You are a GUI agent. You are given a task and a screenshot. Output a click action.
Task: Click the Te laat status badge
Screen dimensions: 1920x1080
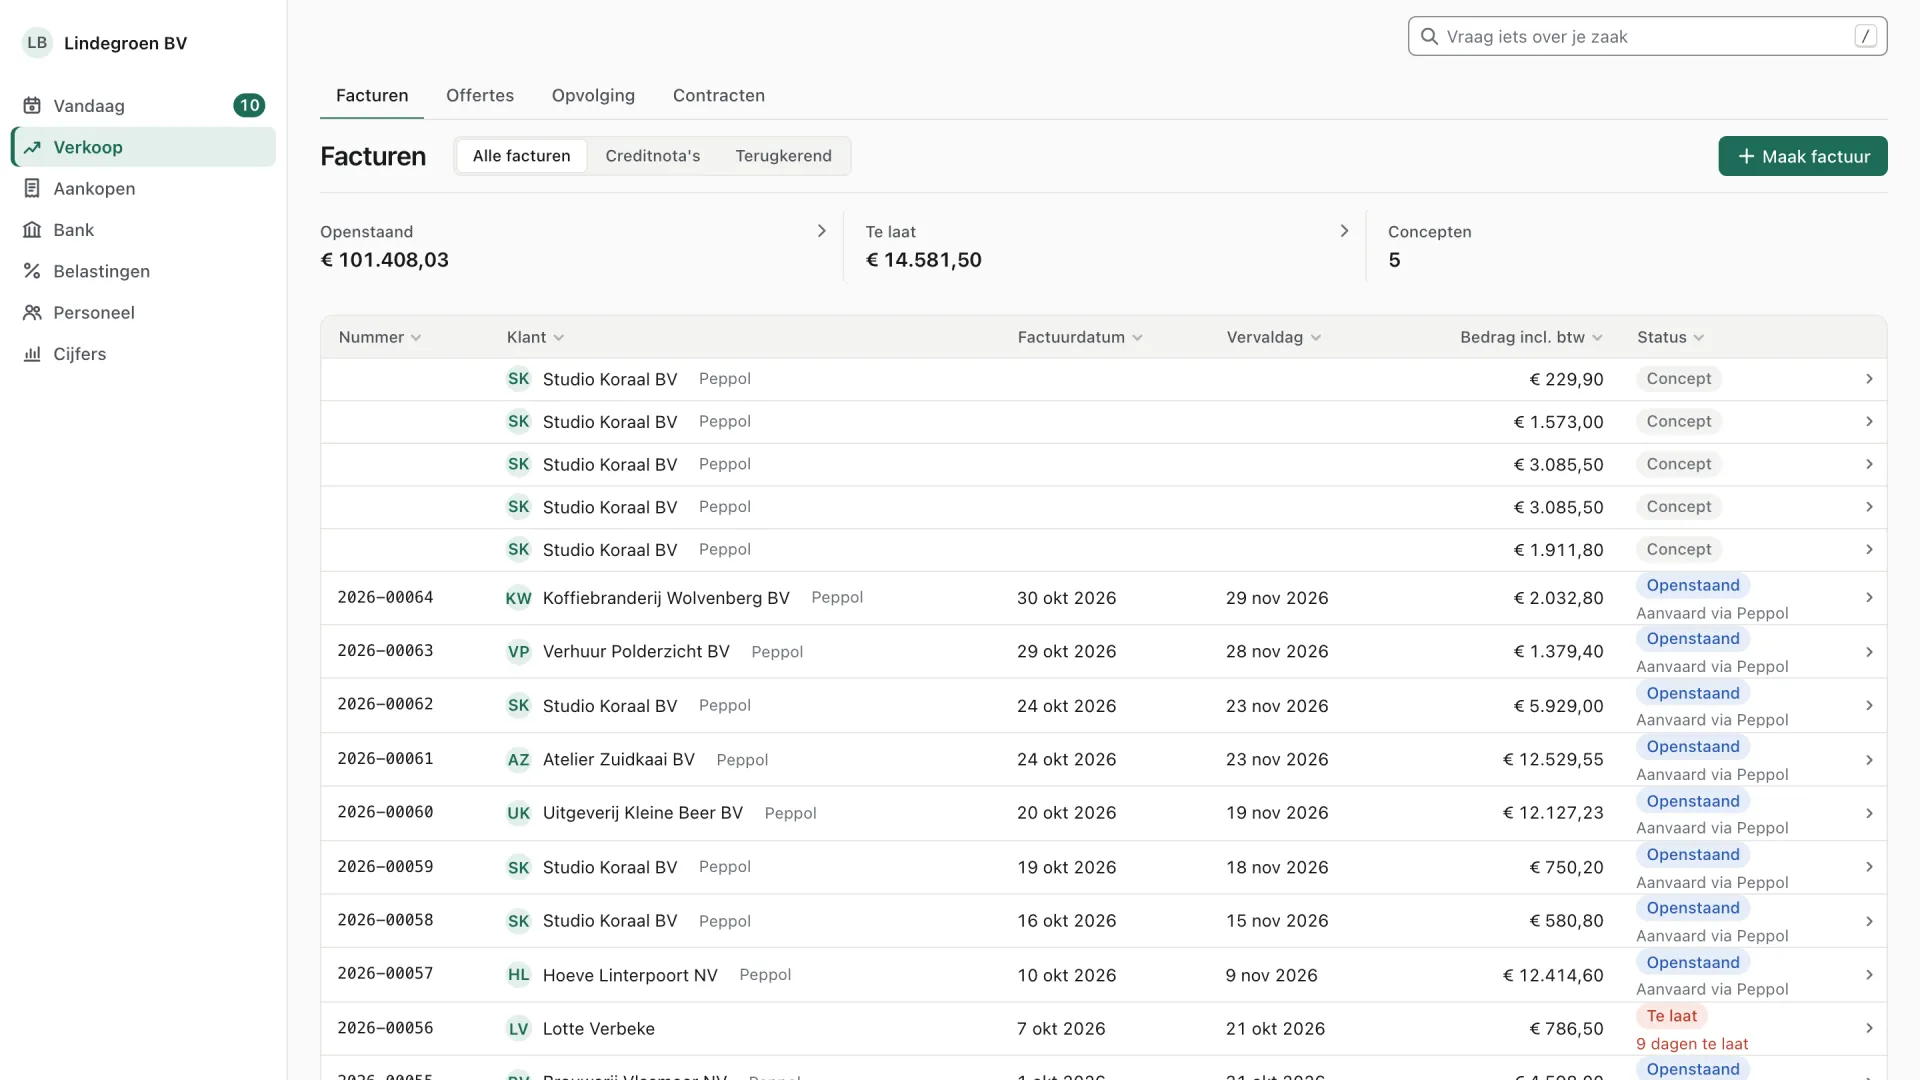[x=1671, y=1016]
